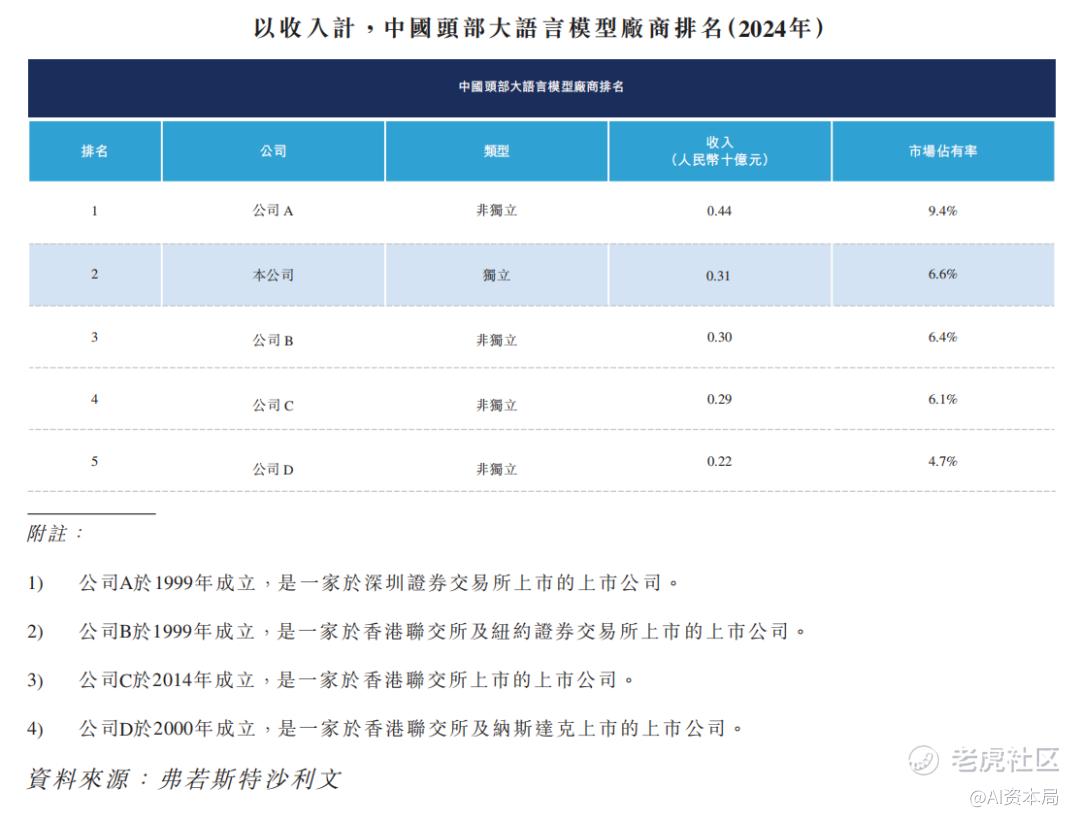Select rank cell '5'
Image resolution: width=1080 pixels, height=822 pixels.
tap(94, 461)
